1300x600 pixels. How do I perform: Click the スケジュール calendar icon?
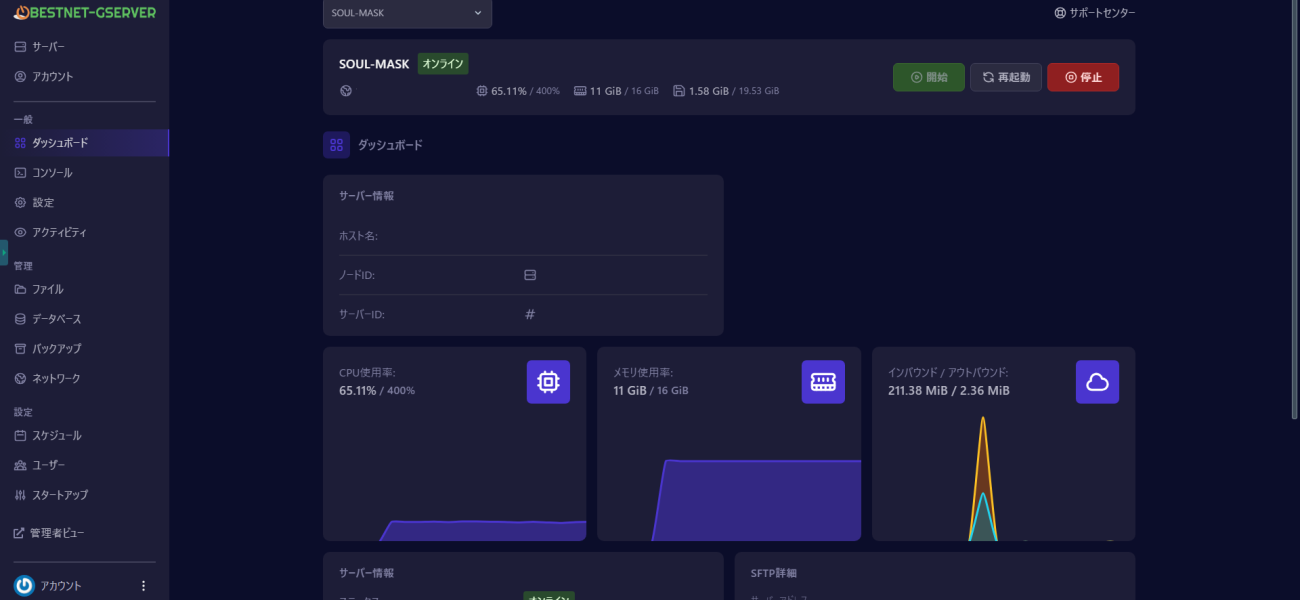20,436
